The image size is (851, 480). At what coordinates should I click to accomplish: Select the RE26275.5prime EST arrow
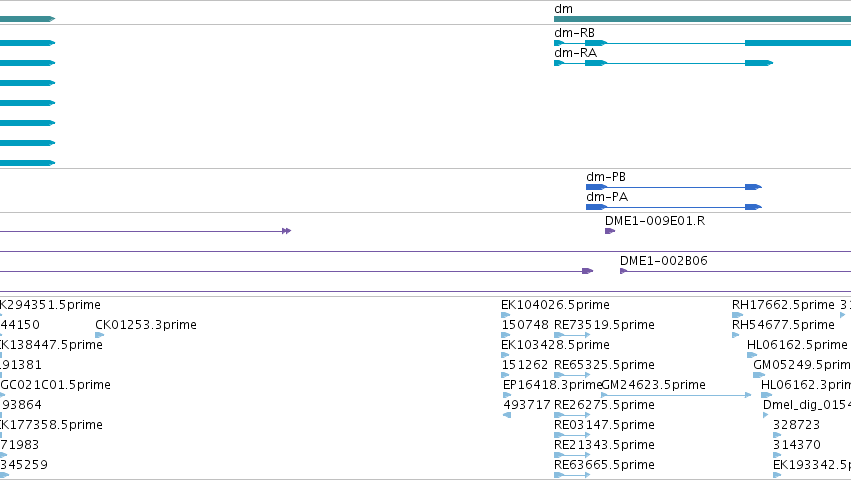pos(572,415)
